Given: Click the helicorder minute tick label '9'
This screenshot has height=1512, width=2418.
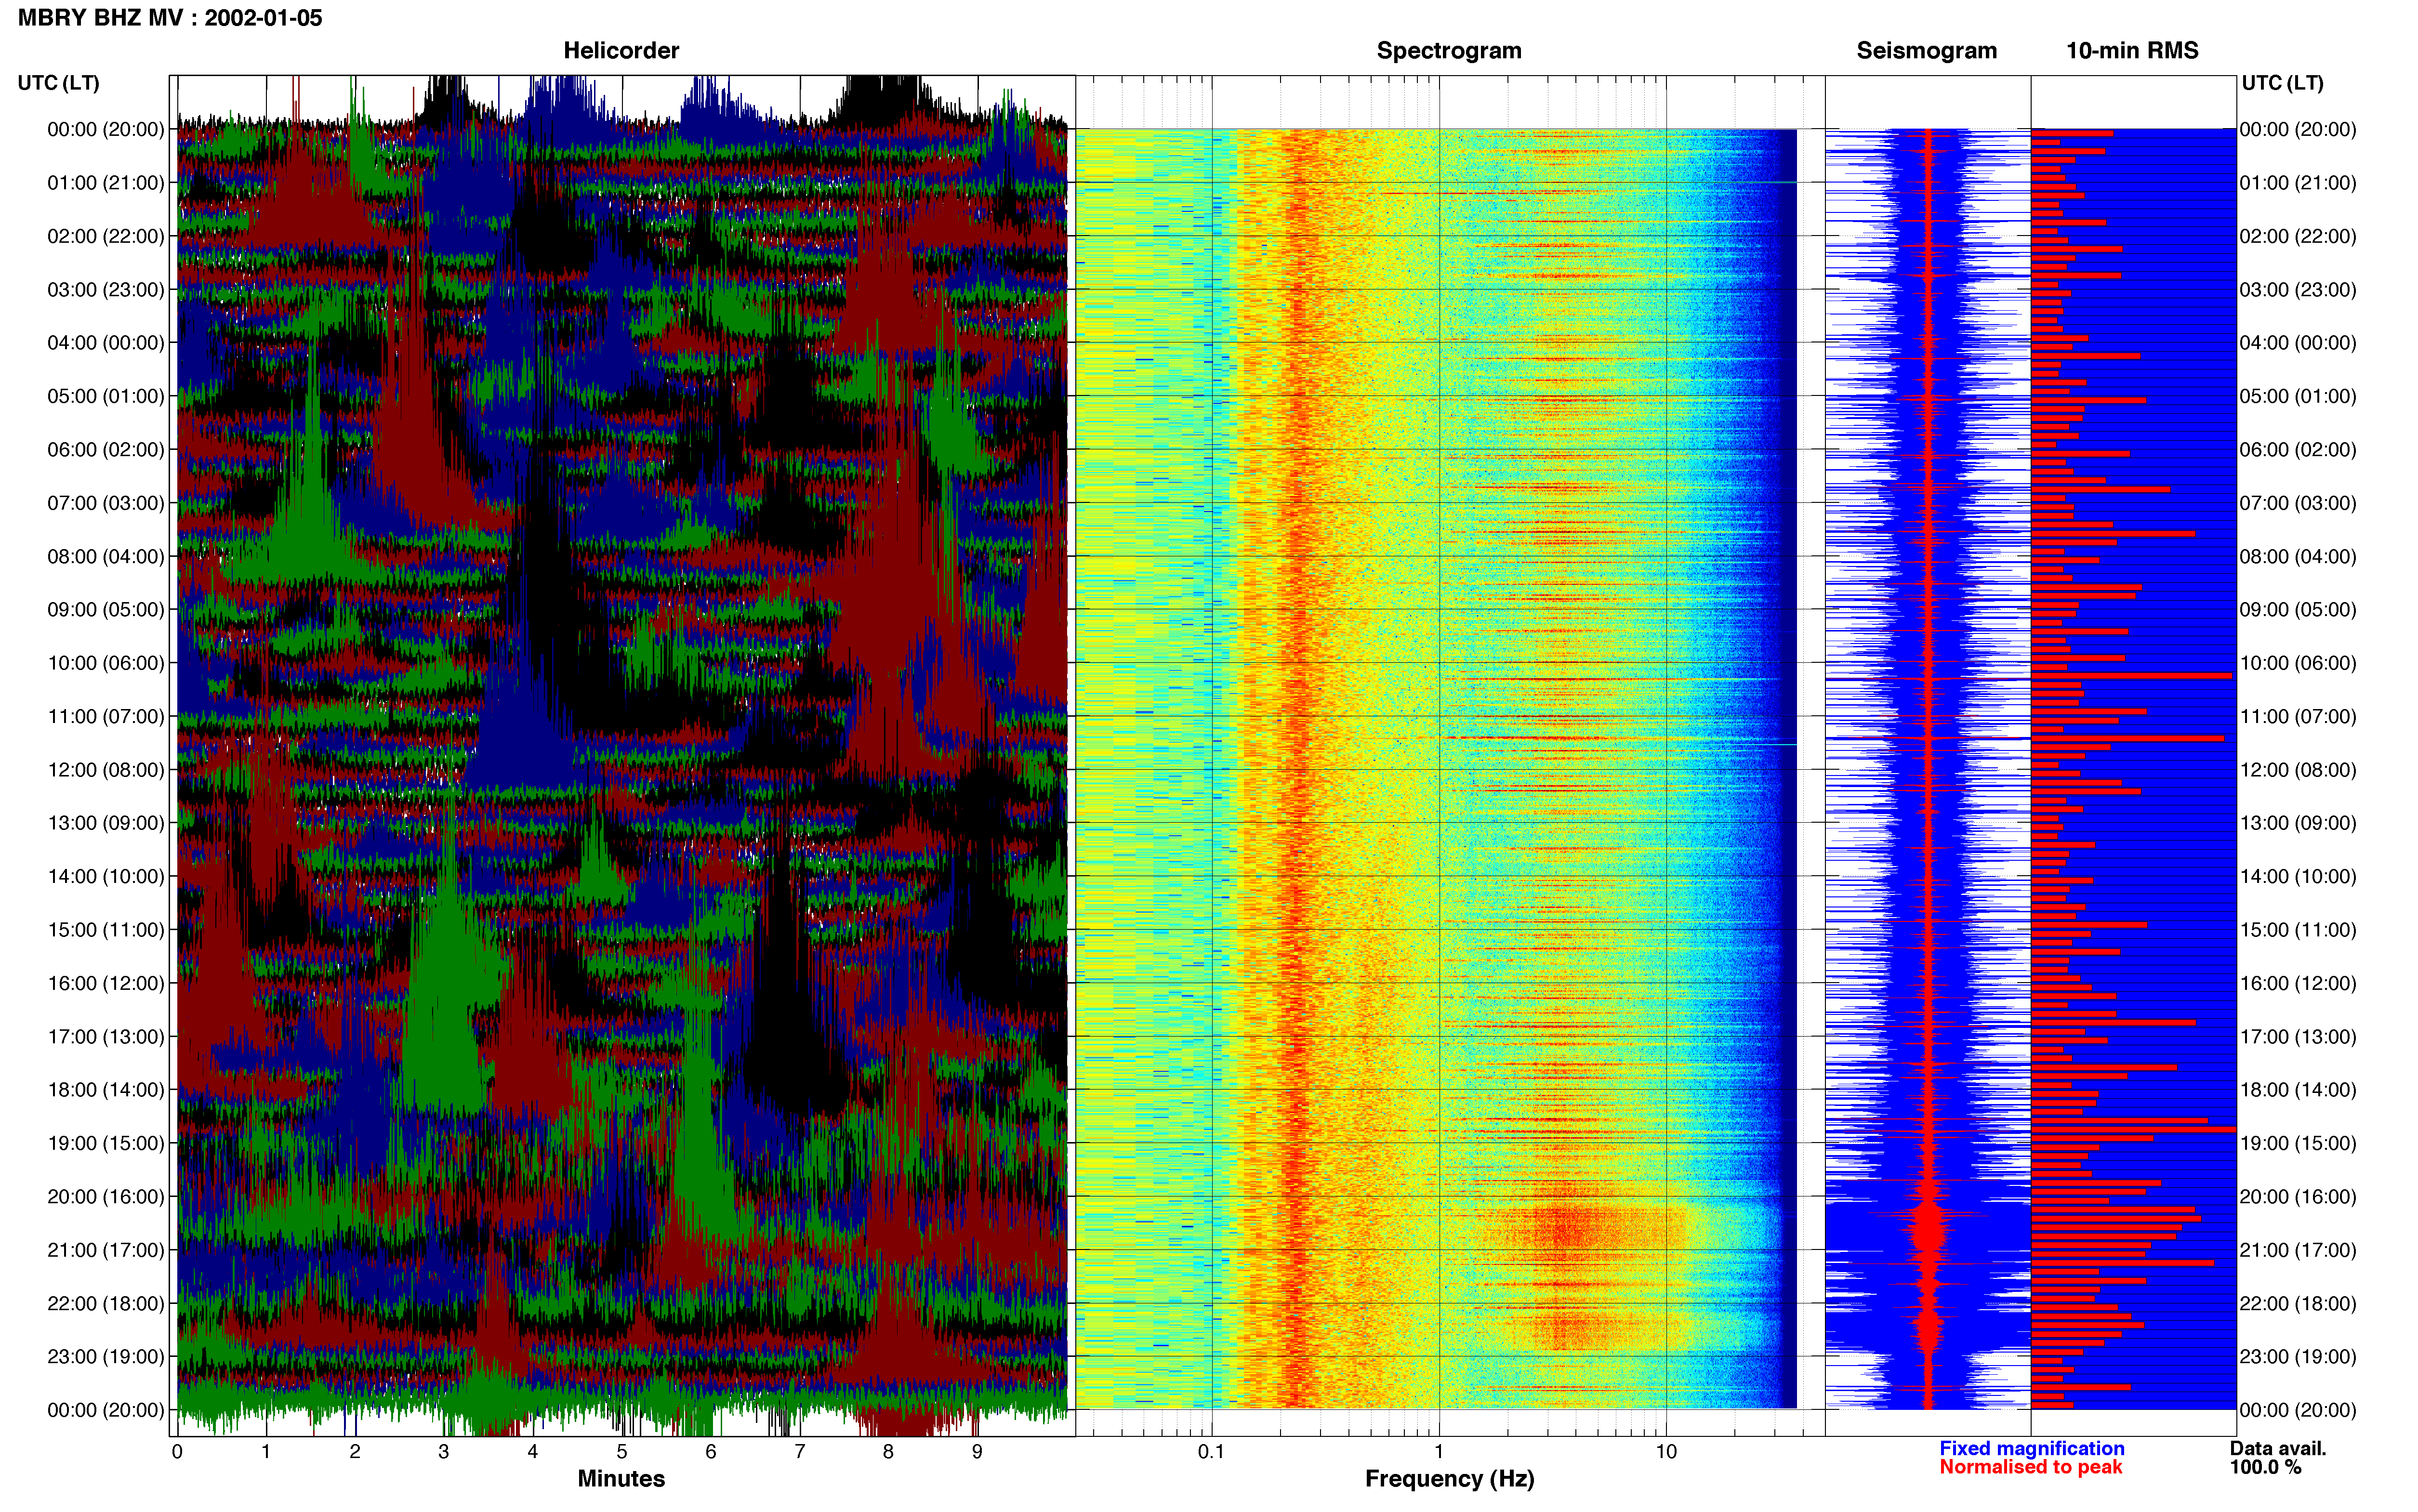Looking at the screenshot, I should pos(977,1452).
